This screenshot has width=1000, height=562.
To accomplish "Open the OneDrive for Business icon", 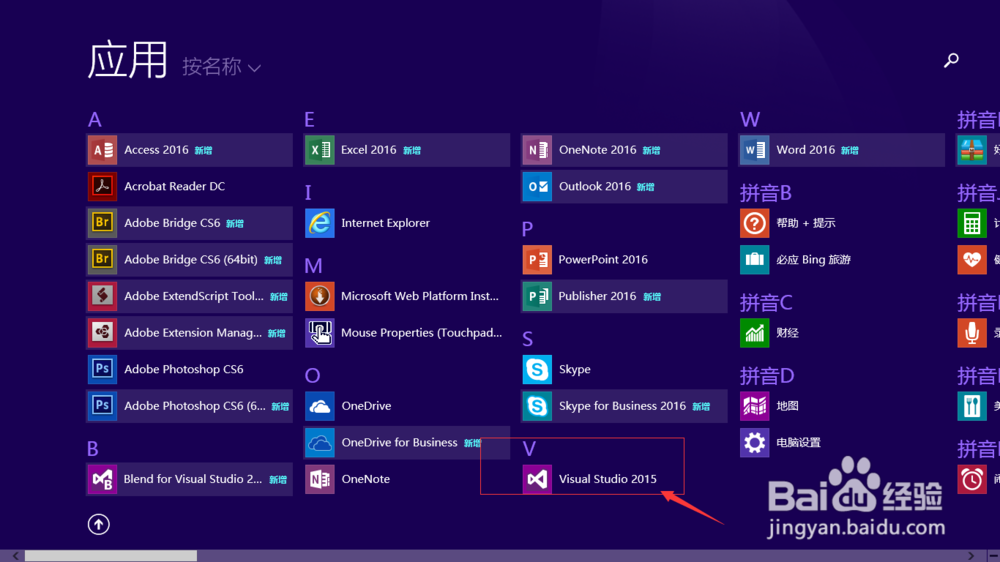I will [320, 443].
